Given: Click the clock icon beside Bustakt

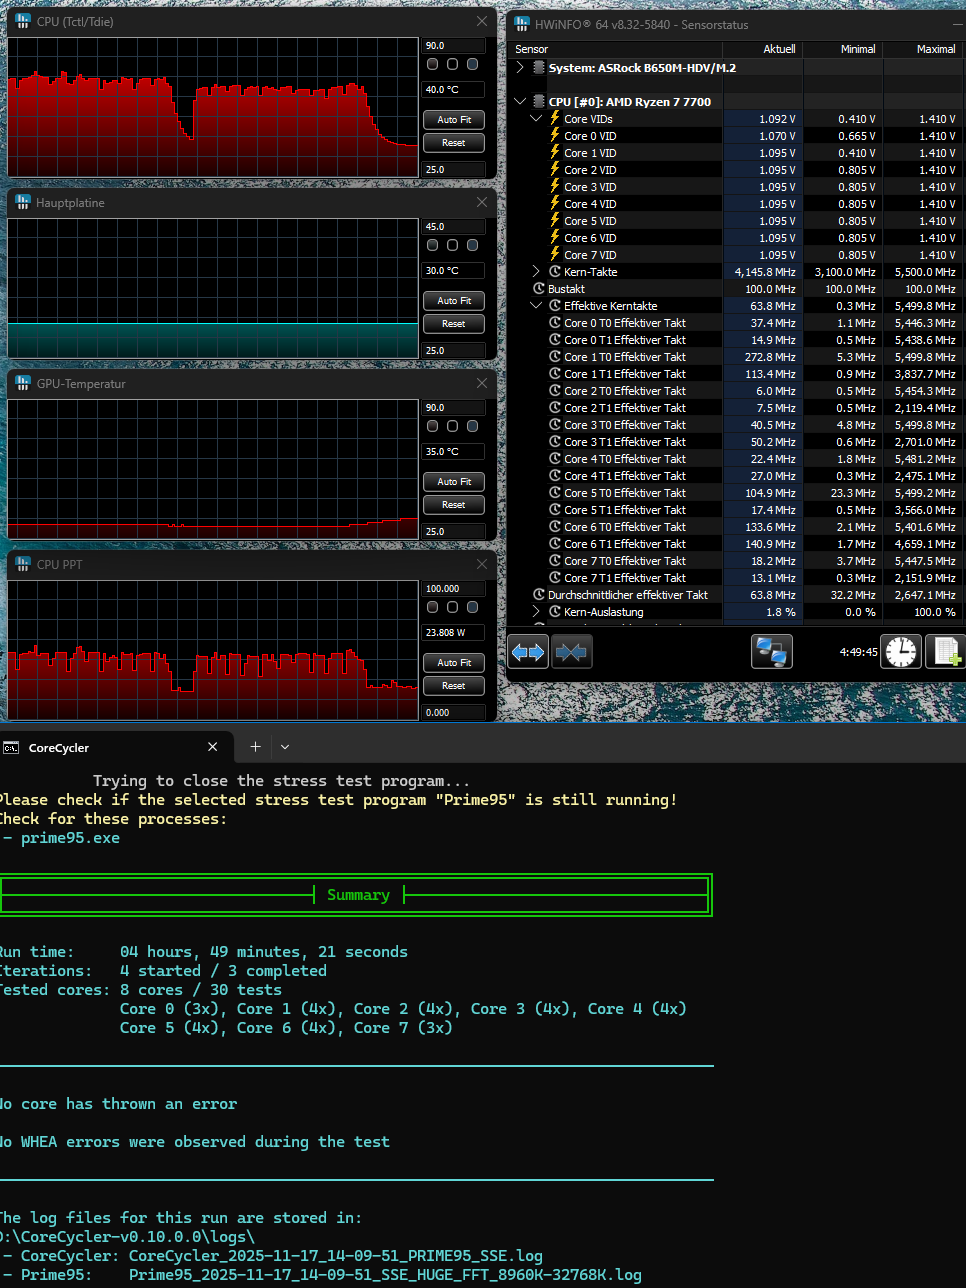Looking at the screenshot, I should (x=539, y=288).
